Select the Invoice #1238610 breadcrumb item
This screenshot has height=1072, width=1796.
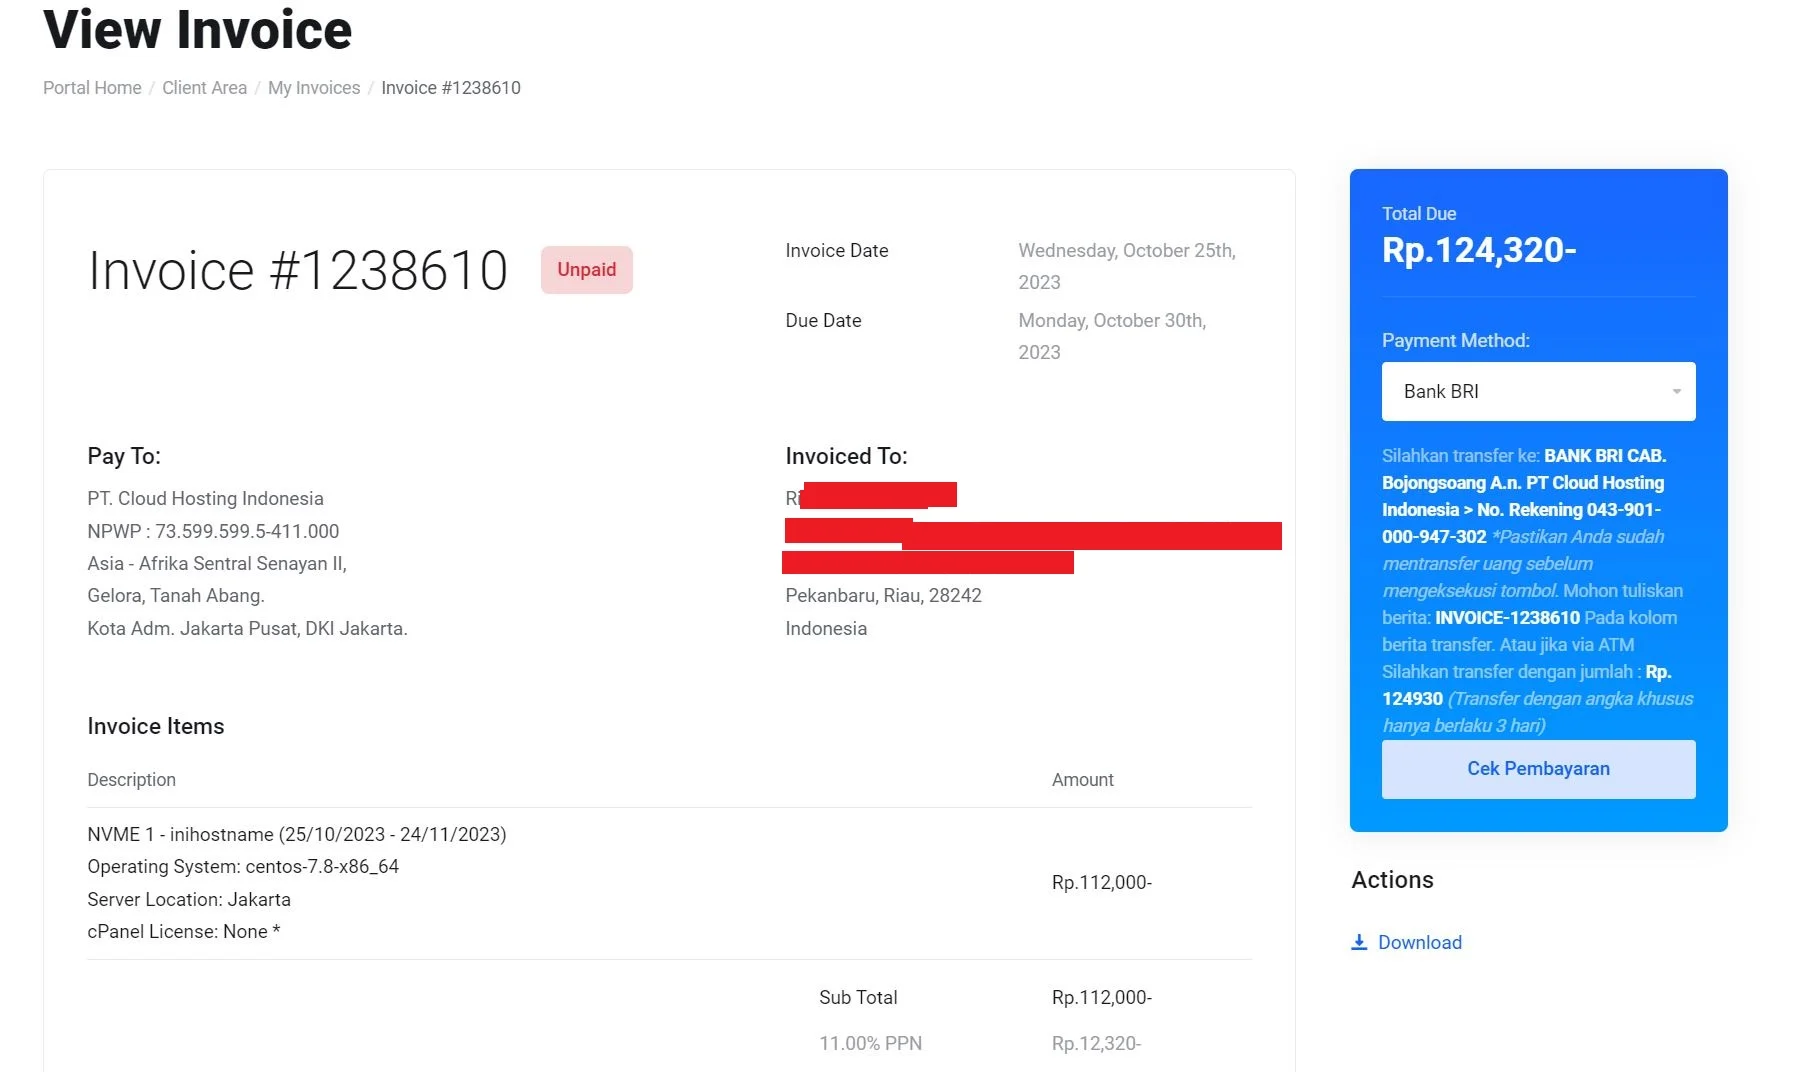coord(450,88)
